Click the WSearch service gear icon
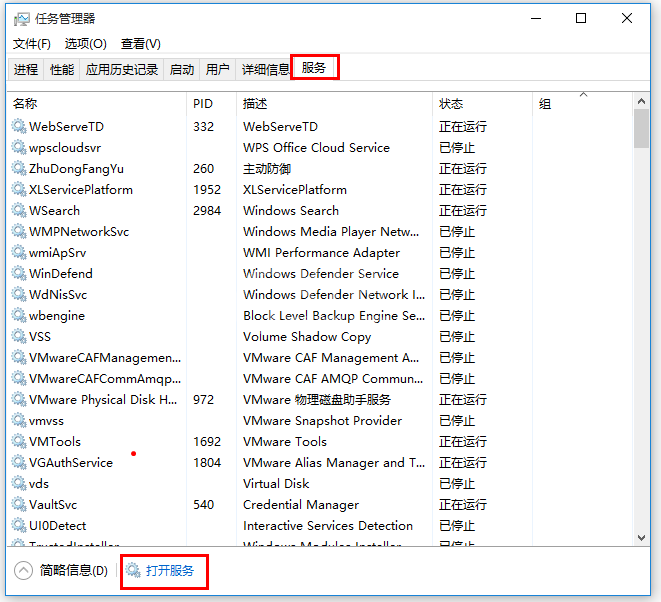 click(19, 210)
